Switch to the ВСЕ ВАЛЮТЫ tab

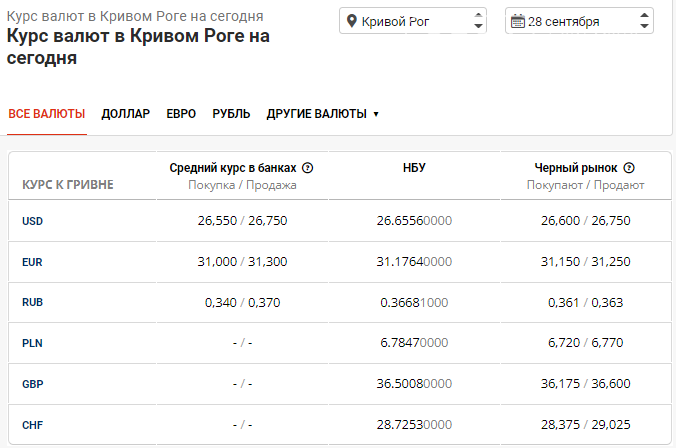[x=47, y=114]
